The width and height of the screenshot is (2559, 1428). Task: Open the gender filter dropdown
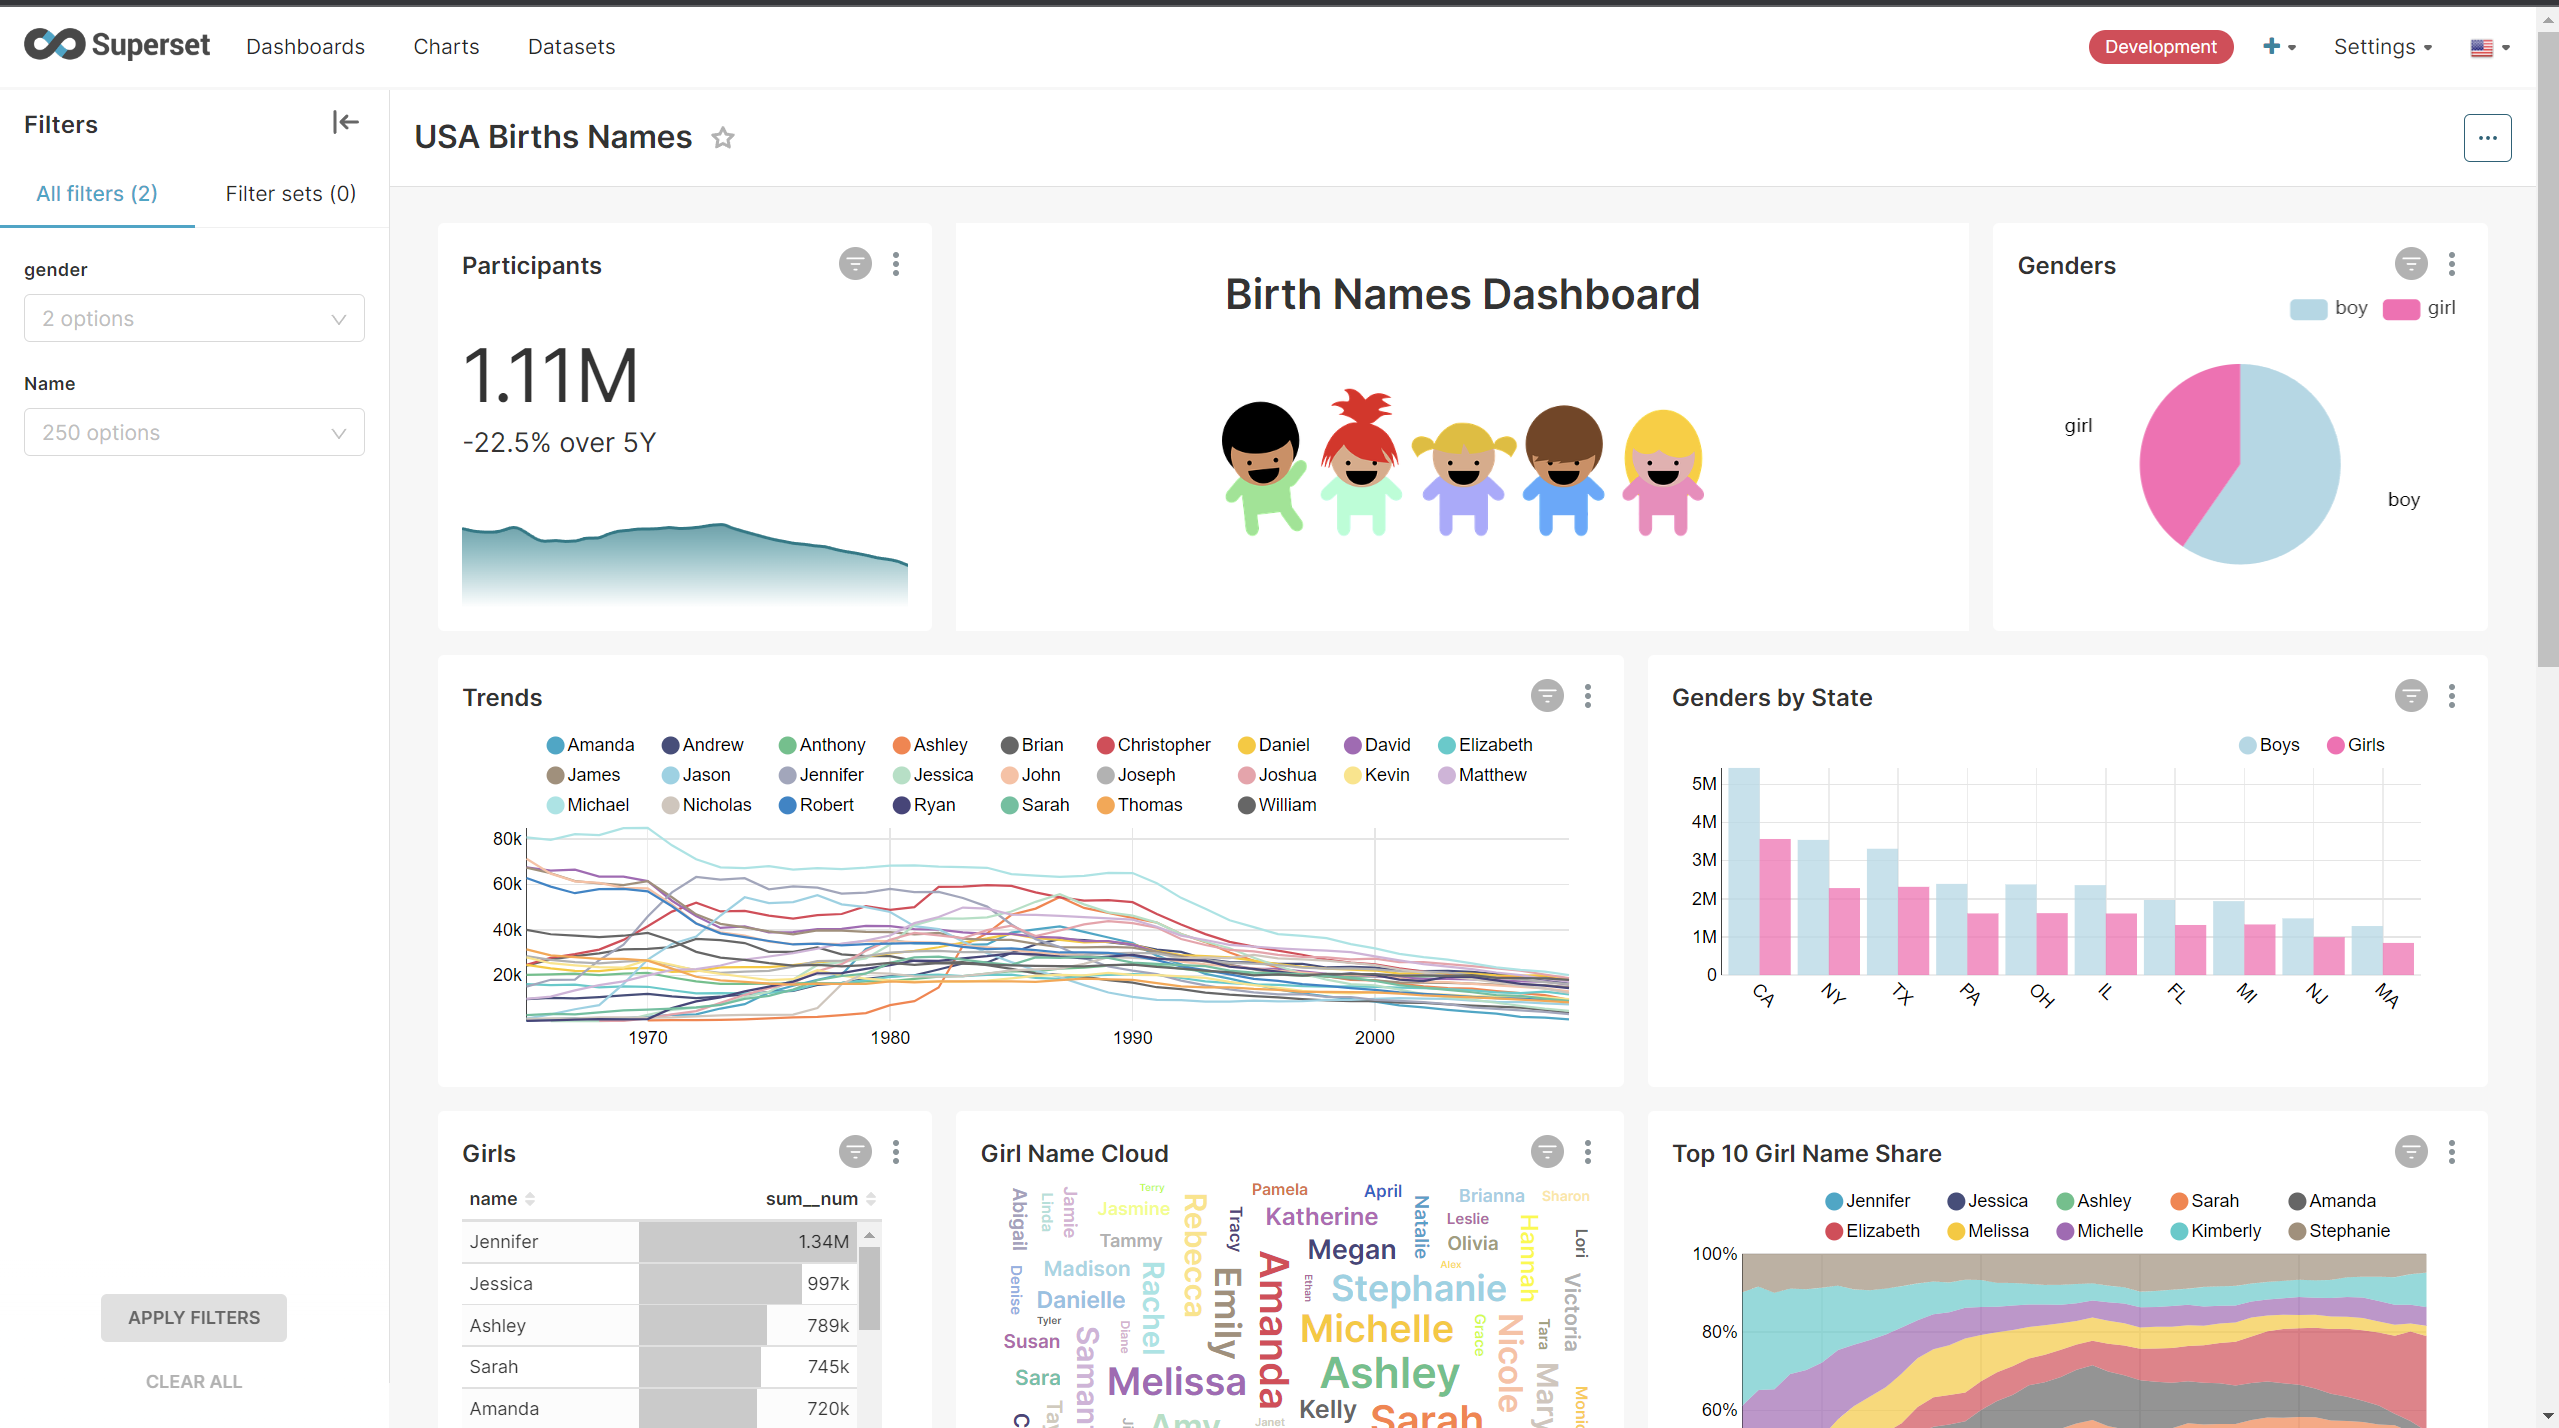tap(194, 318)
